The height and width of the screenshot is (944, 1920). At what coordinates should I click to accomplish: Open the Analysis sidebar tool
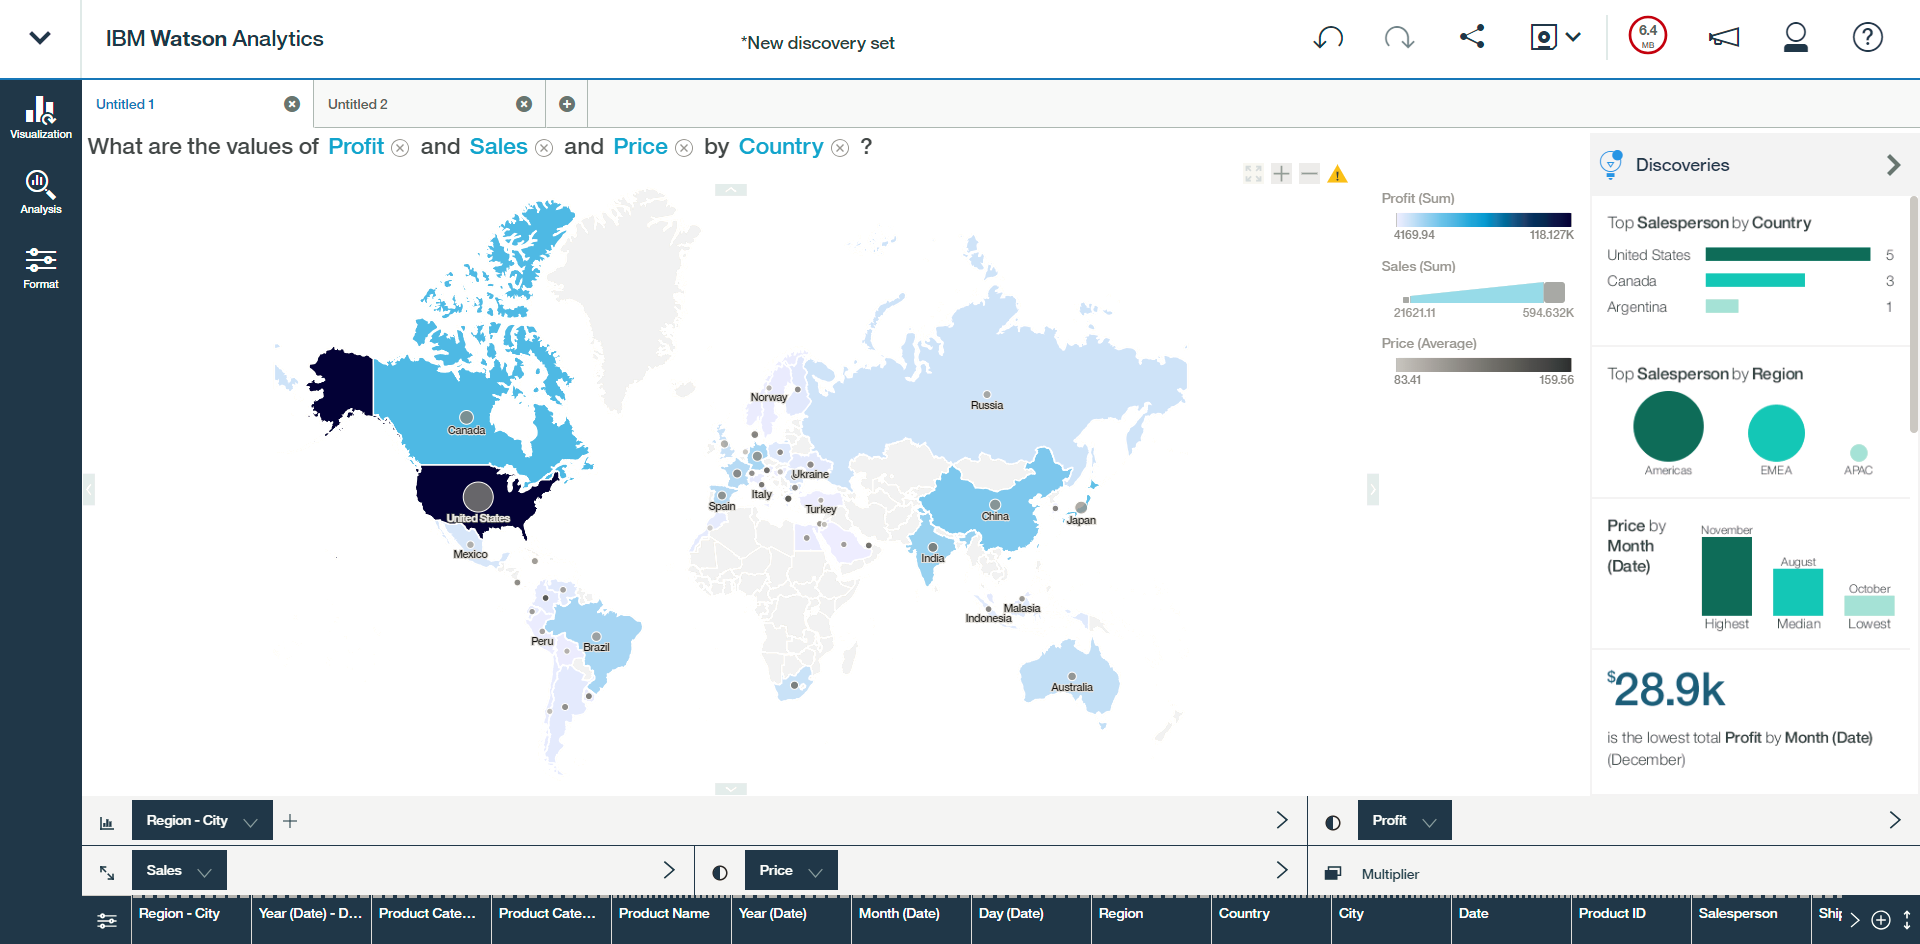point(40,192)
